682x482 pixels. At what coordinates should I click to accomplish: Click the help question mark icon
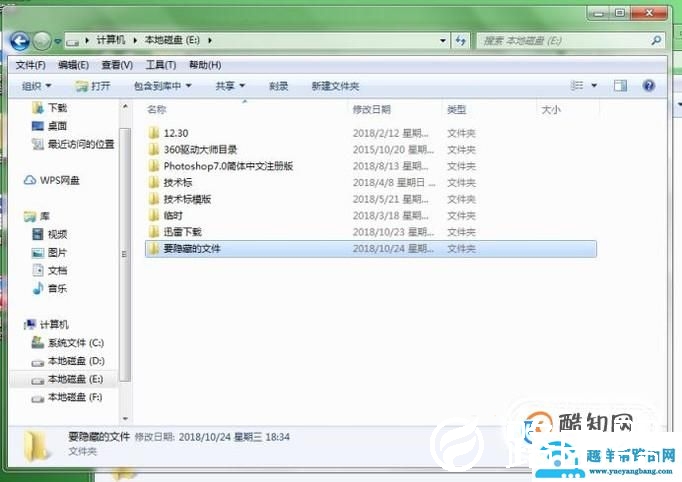click(649, 85)
